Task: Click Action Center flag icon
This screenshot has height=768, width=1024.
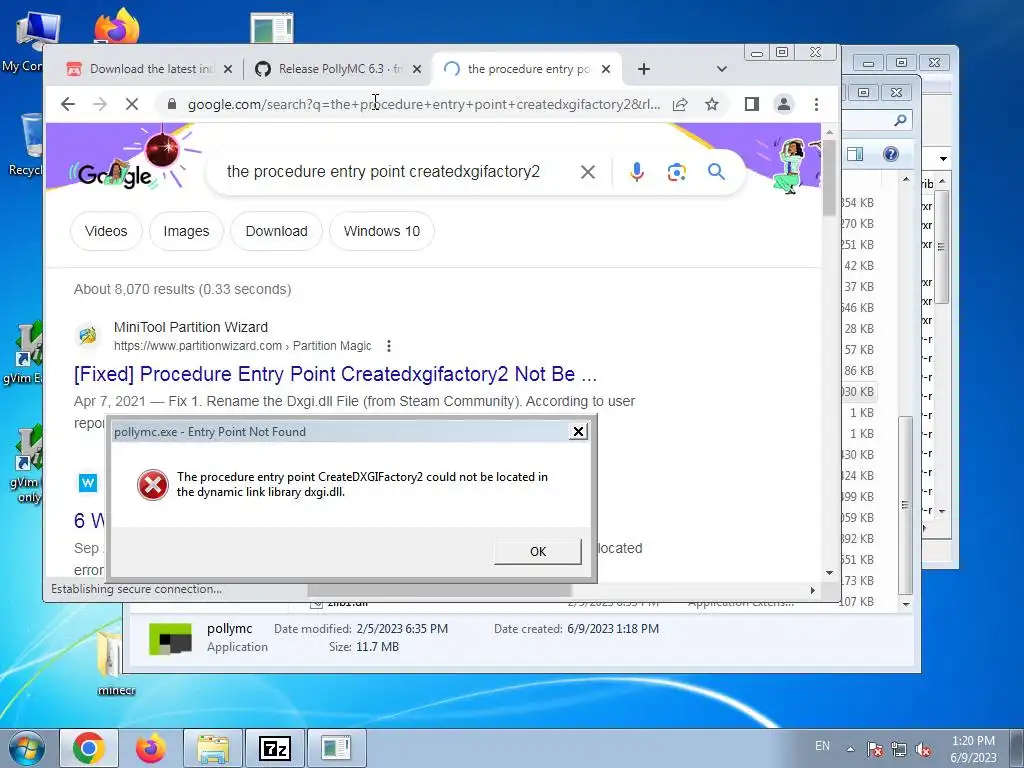Action: pos(874,749)
